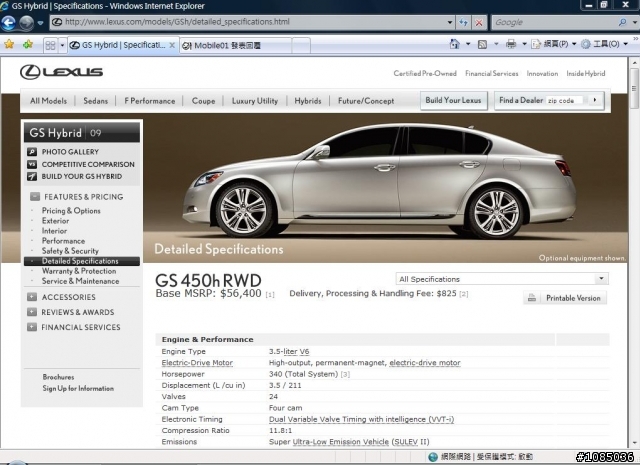Expand the Reviews & Awards section
The width and height of the screenshot is (640, 465).
[x=32, y=312]
